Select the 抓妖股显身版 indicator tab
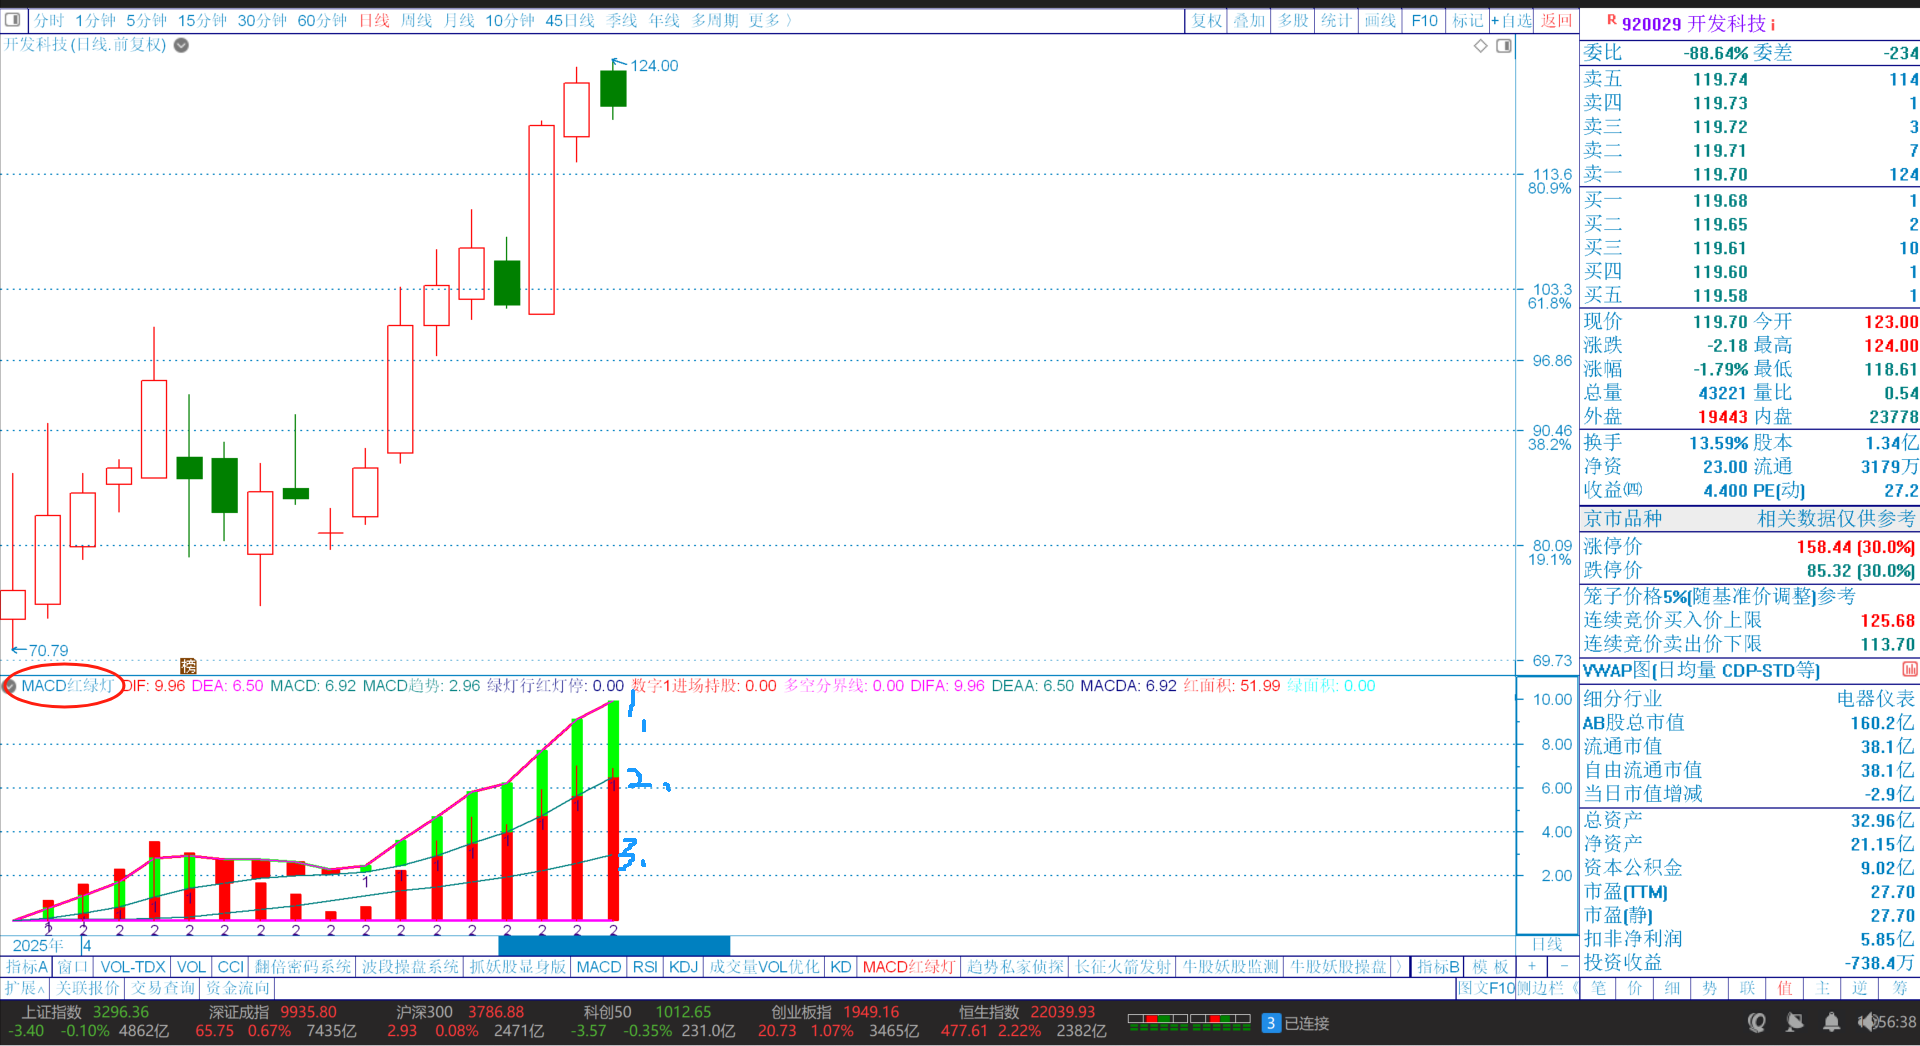 pyautogui.click(x=518, y=967)
